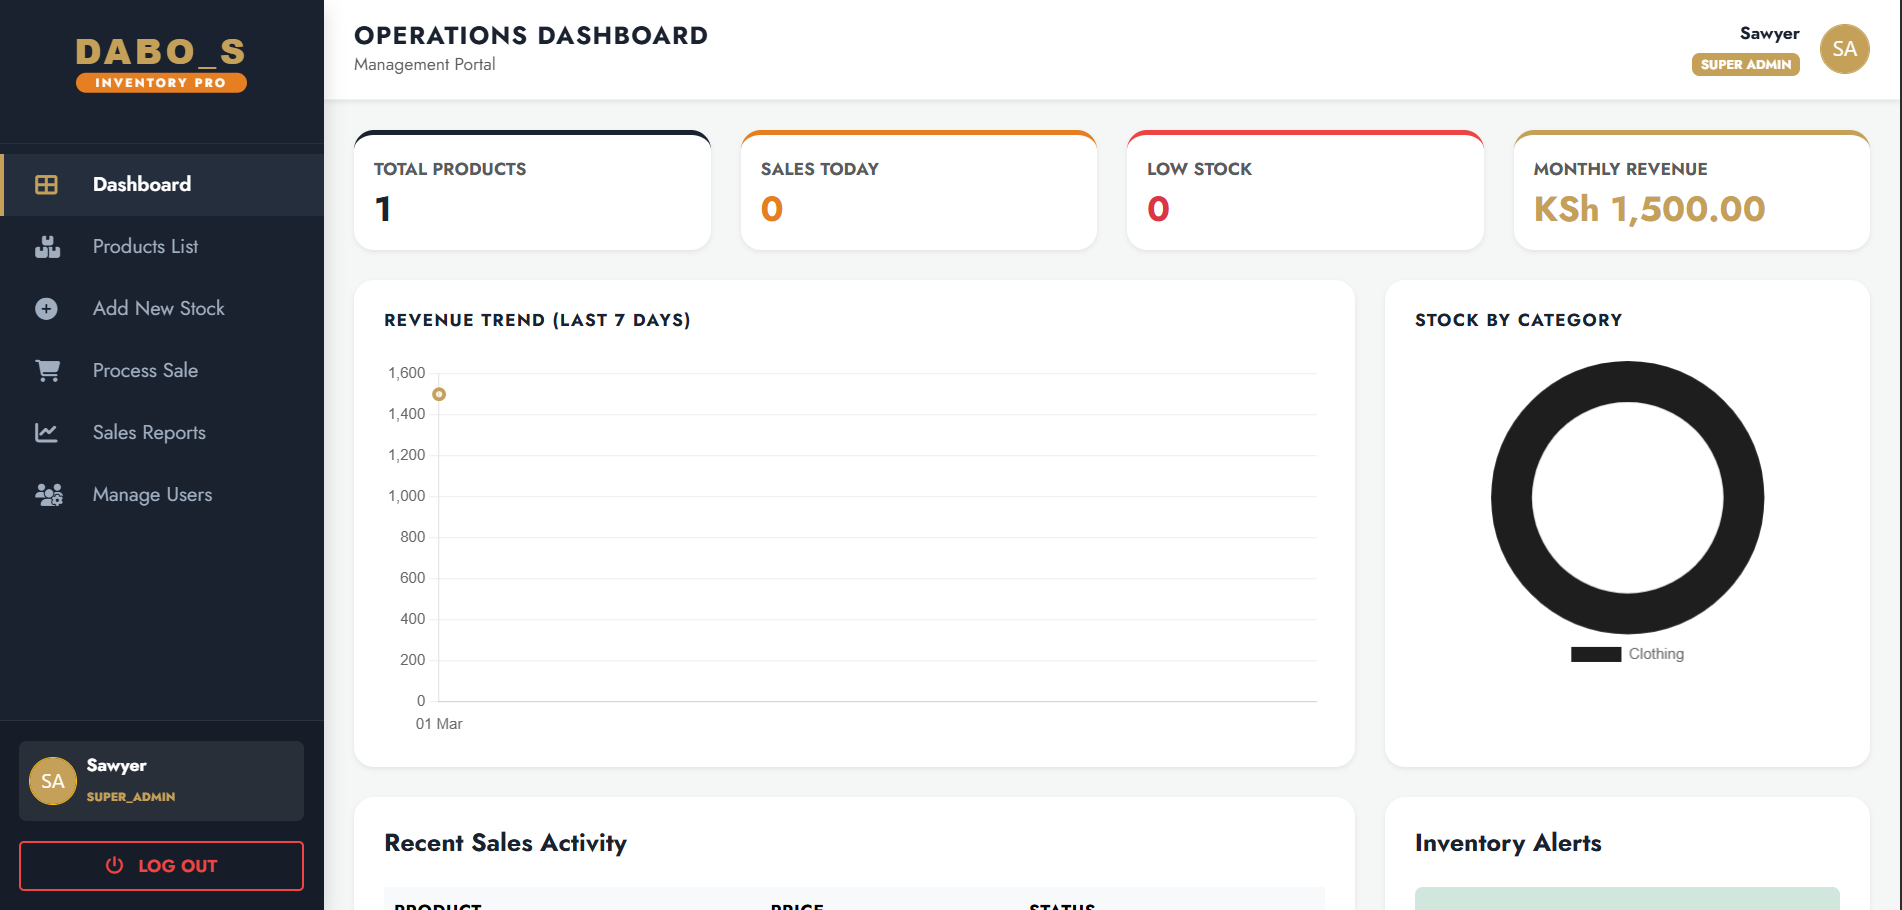Image resolution: width=1902 pixels, height=910 pixels.
Task: Click the 01 Mar axis label
Action: (439, 724)
